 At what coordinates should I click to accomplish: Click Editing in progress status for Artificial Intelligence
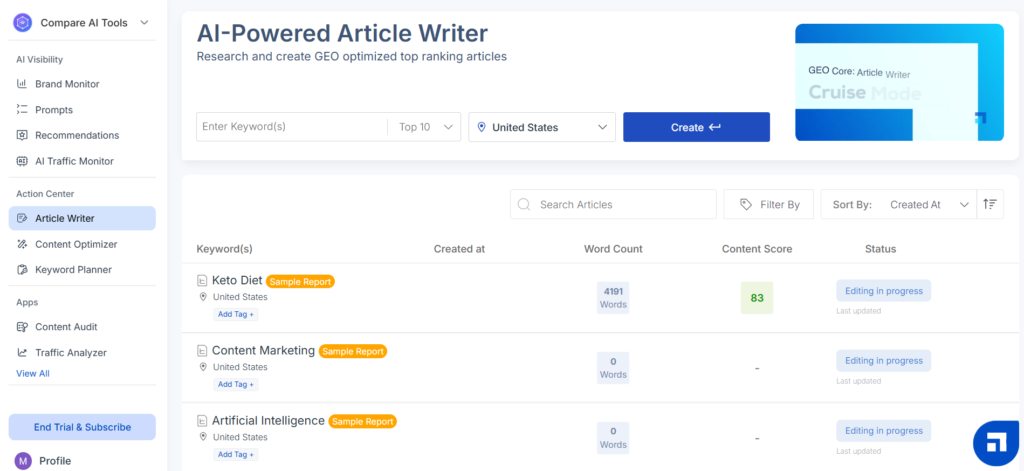click(x=884, y=430)
